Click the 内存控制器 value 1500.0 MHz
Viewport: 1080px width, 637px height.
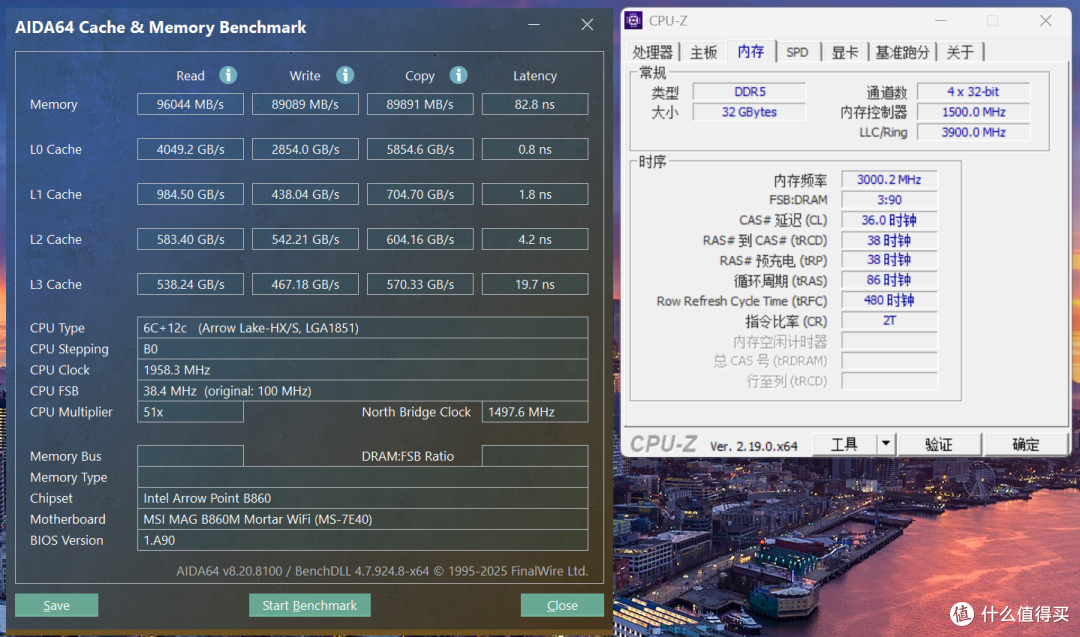pyautogui.click(x=973, y=112)
